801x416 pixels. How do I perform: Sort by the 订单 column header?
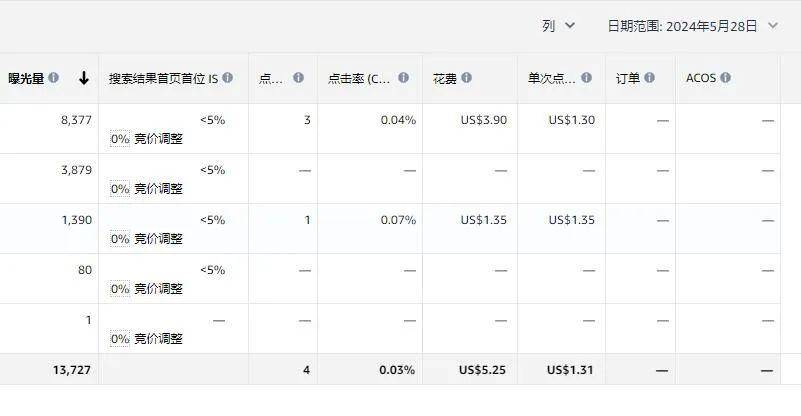(628, 78)
